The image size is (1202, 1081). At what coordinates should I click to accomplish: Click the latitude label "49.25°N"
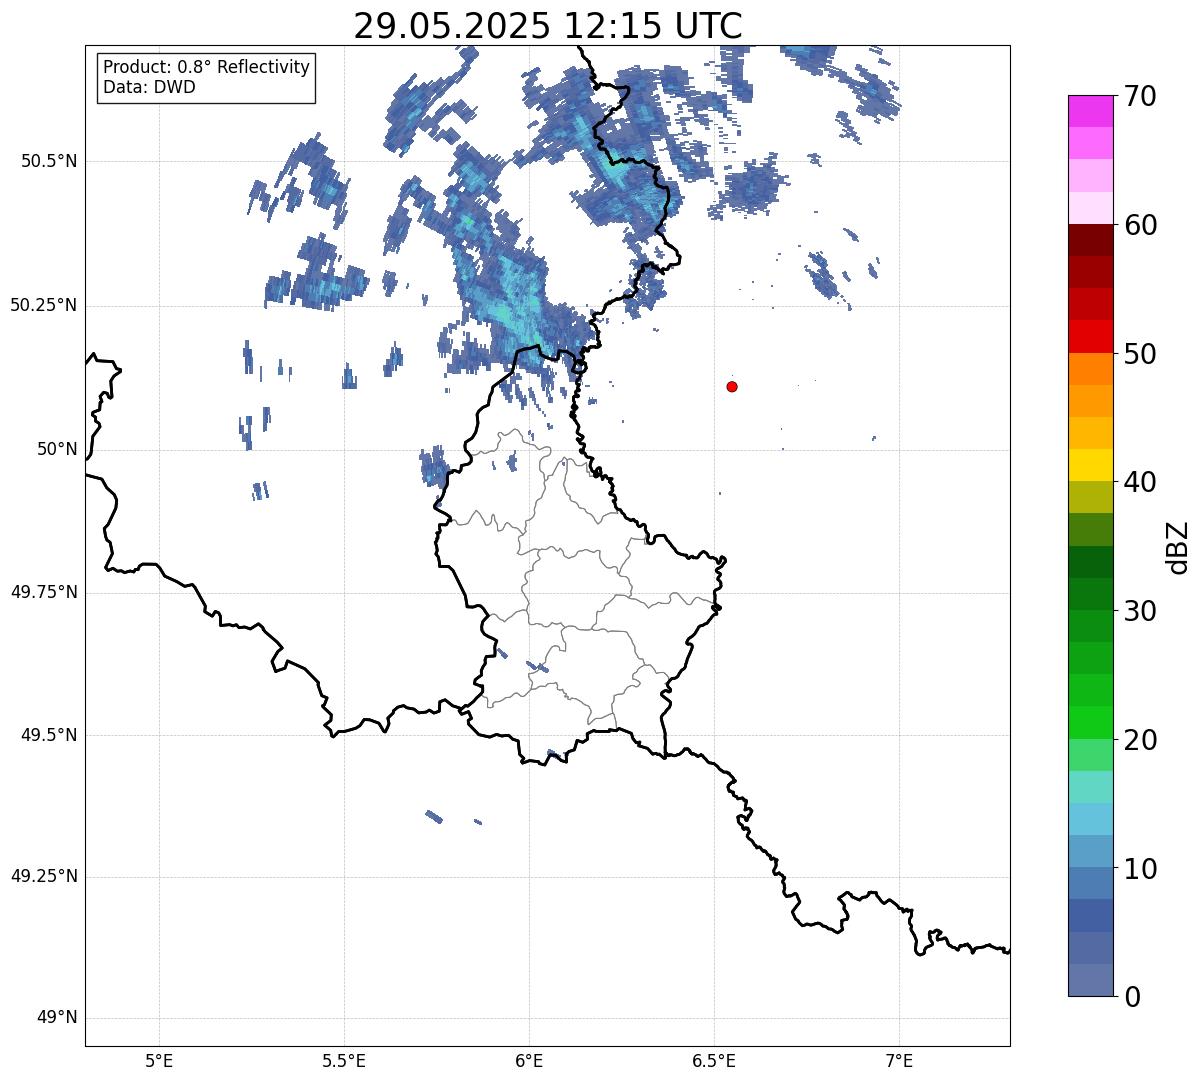point(44,877)
